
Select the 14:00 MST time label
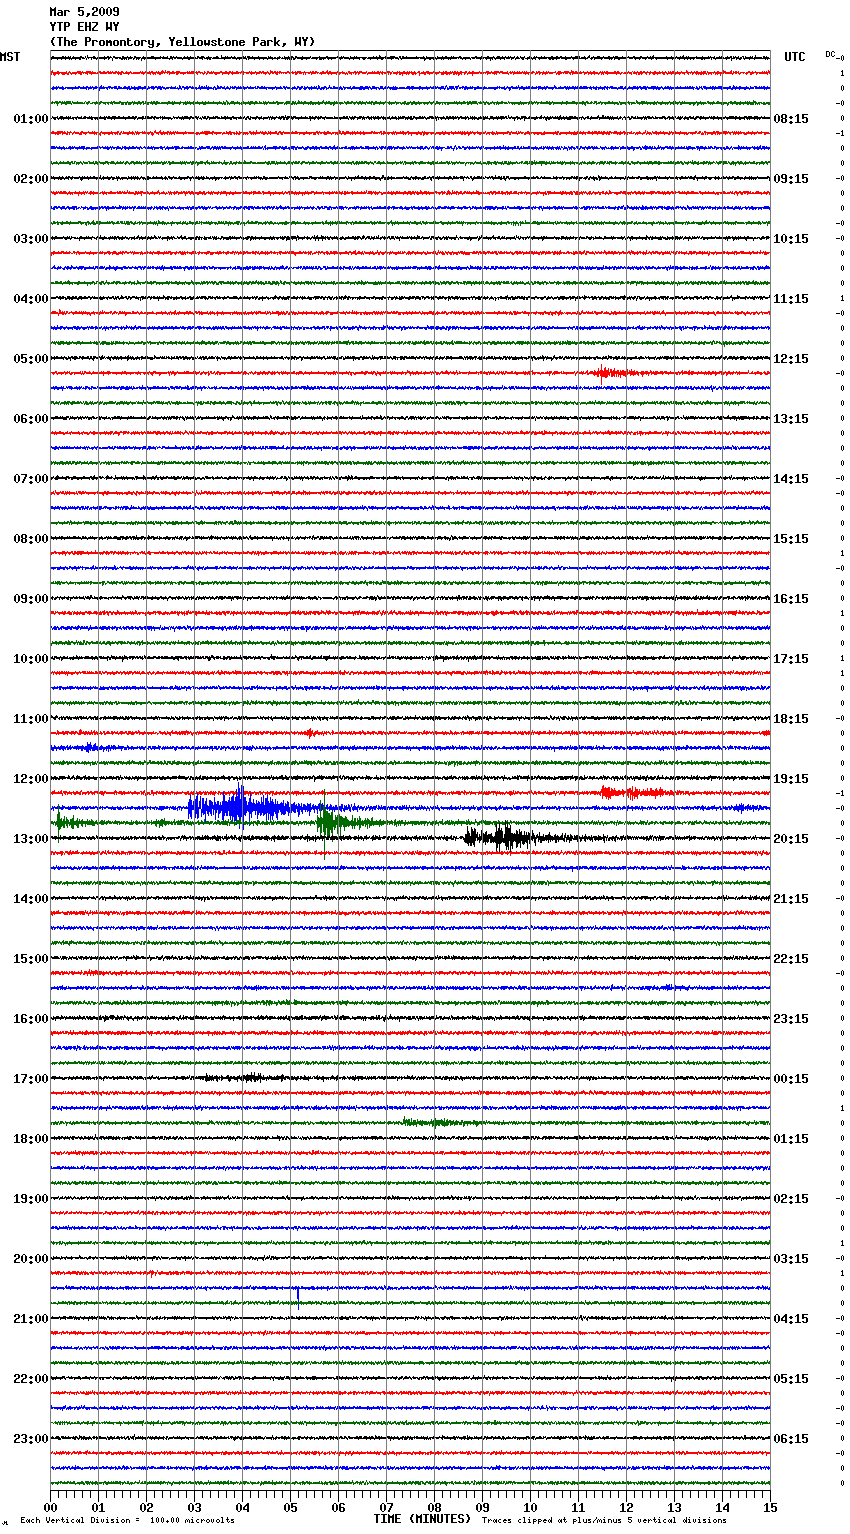pyautogui.click(x=30, y=899)
